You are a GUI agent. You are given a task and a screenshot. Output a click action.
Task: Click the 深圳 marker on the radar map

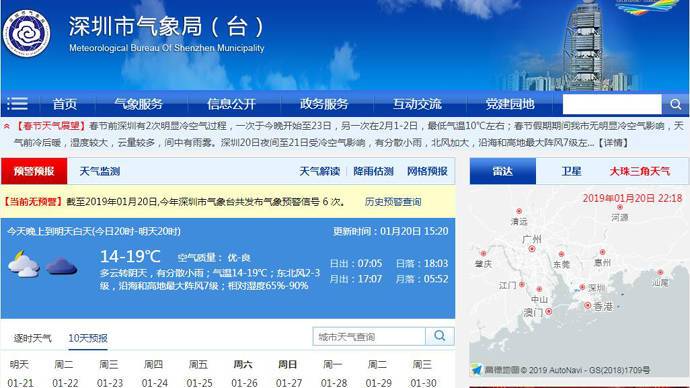(582, 287)
